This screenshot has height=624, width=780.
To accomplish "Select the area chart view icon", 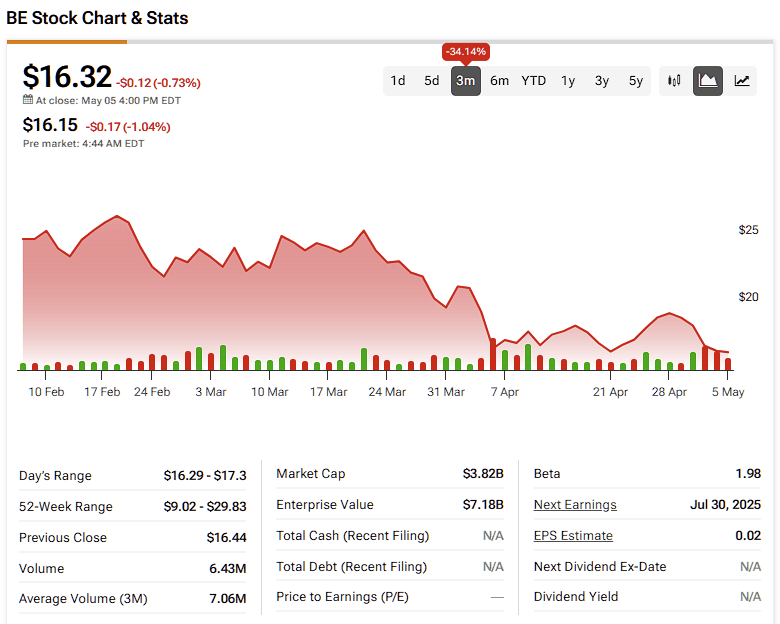I will pos(708,81).
